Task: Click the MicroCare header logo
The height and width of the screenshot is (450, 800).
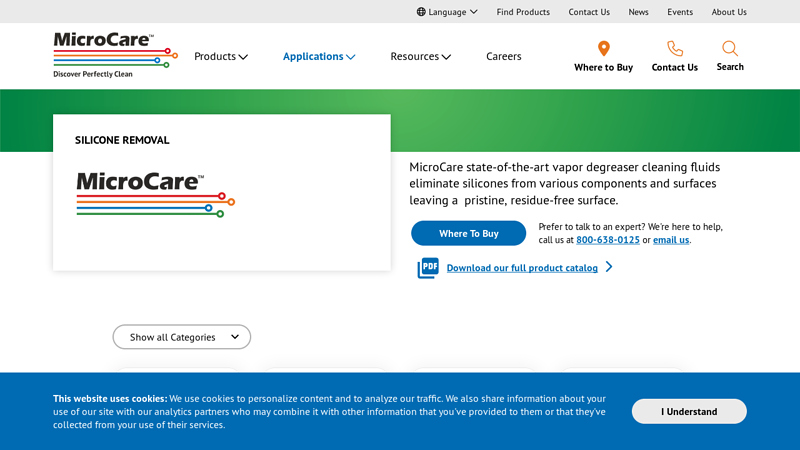Action: pos(115,55)
